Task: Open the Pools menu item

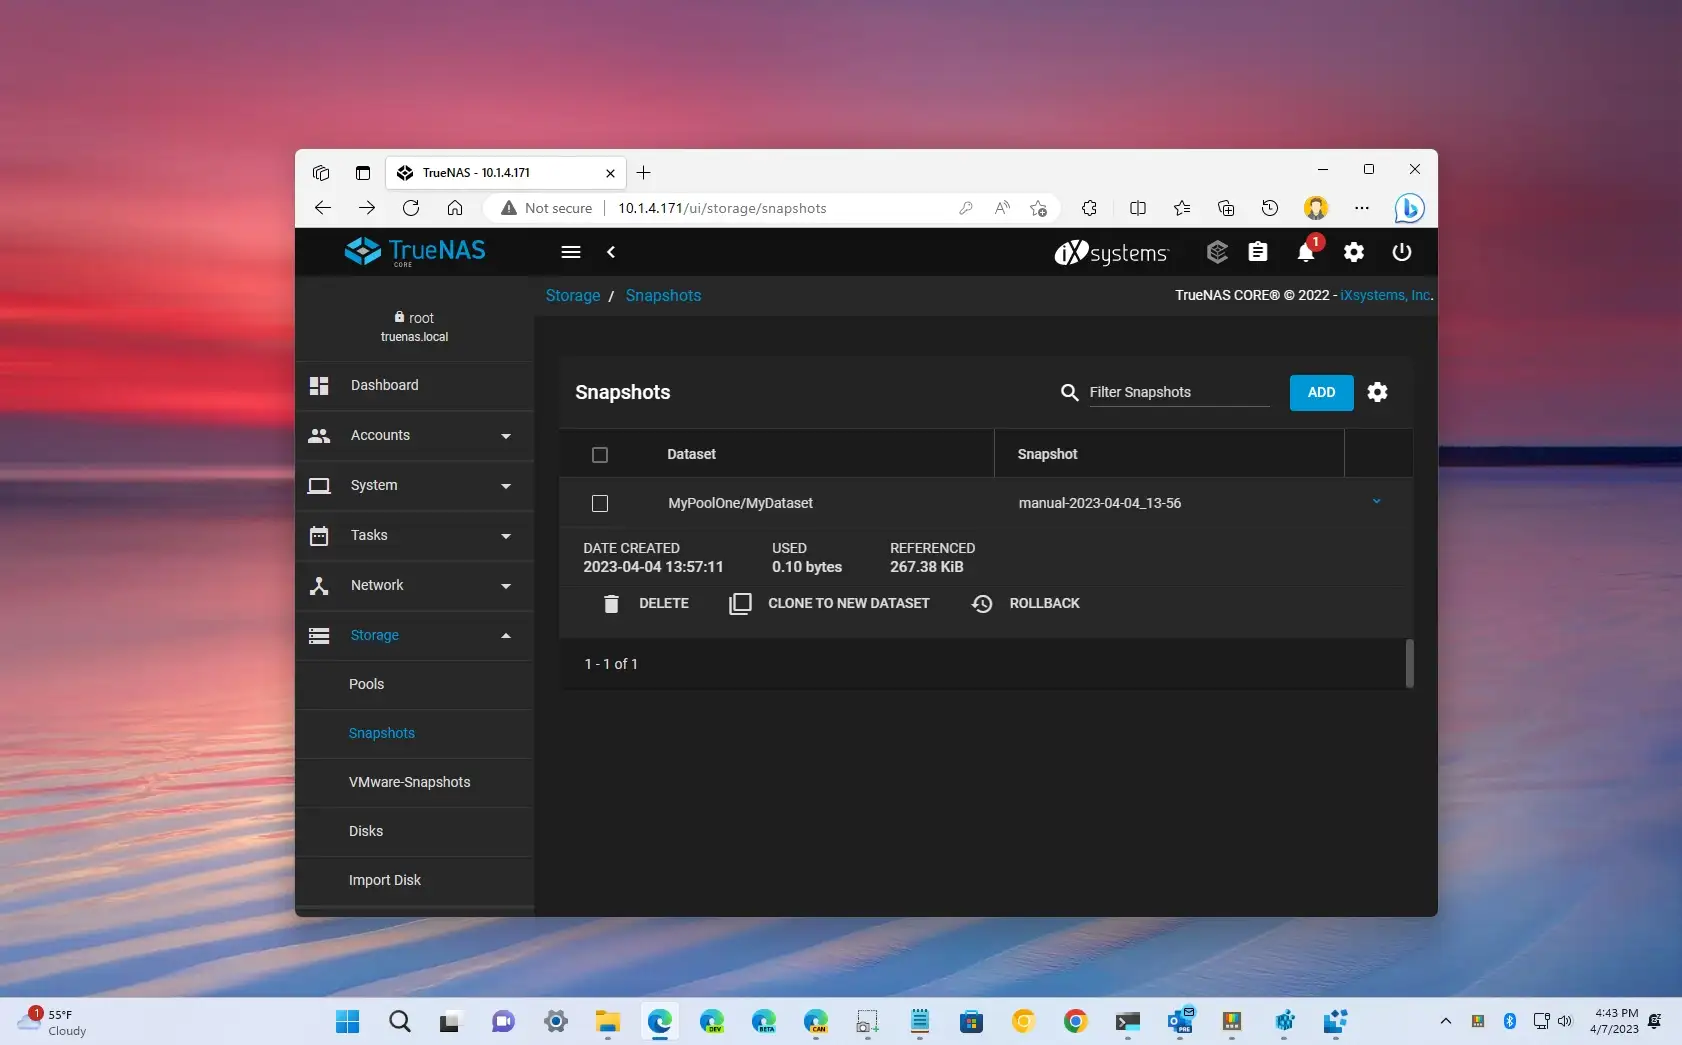Action: pos(366,685)
